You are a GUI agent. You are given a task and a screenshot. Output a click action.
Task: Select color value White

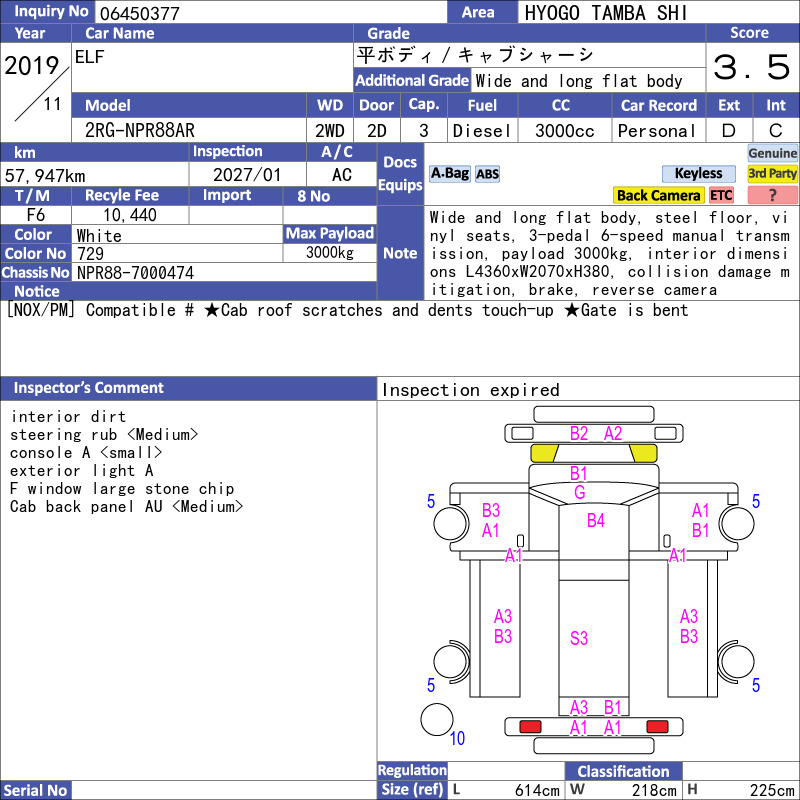99,235
